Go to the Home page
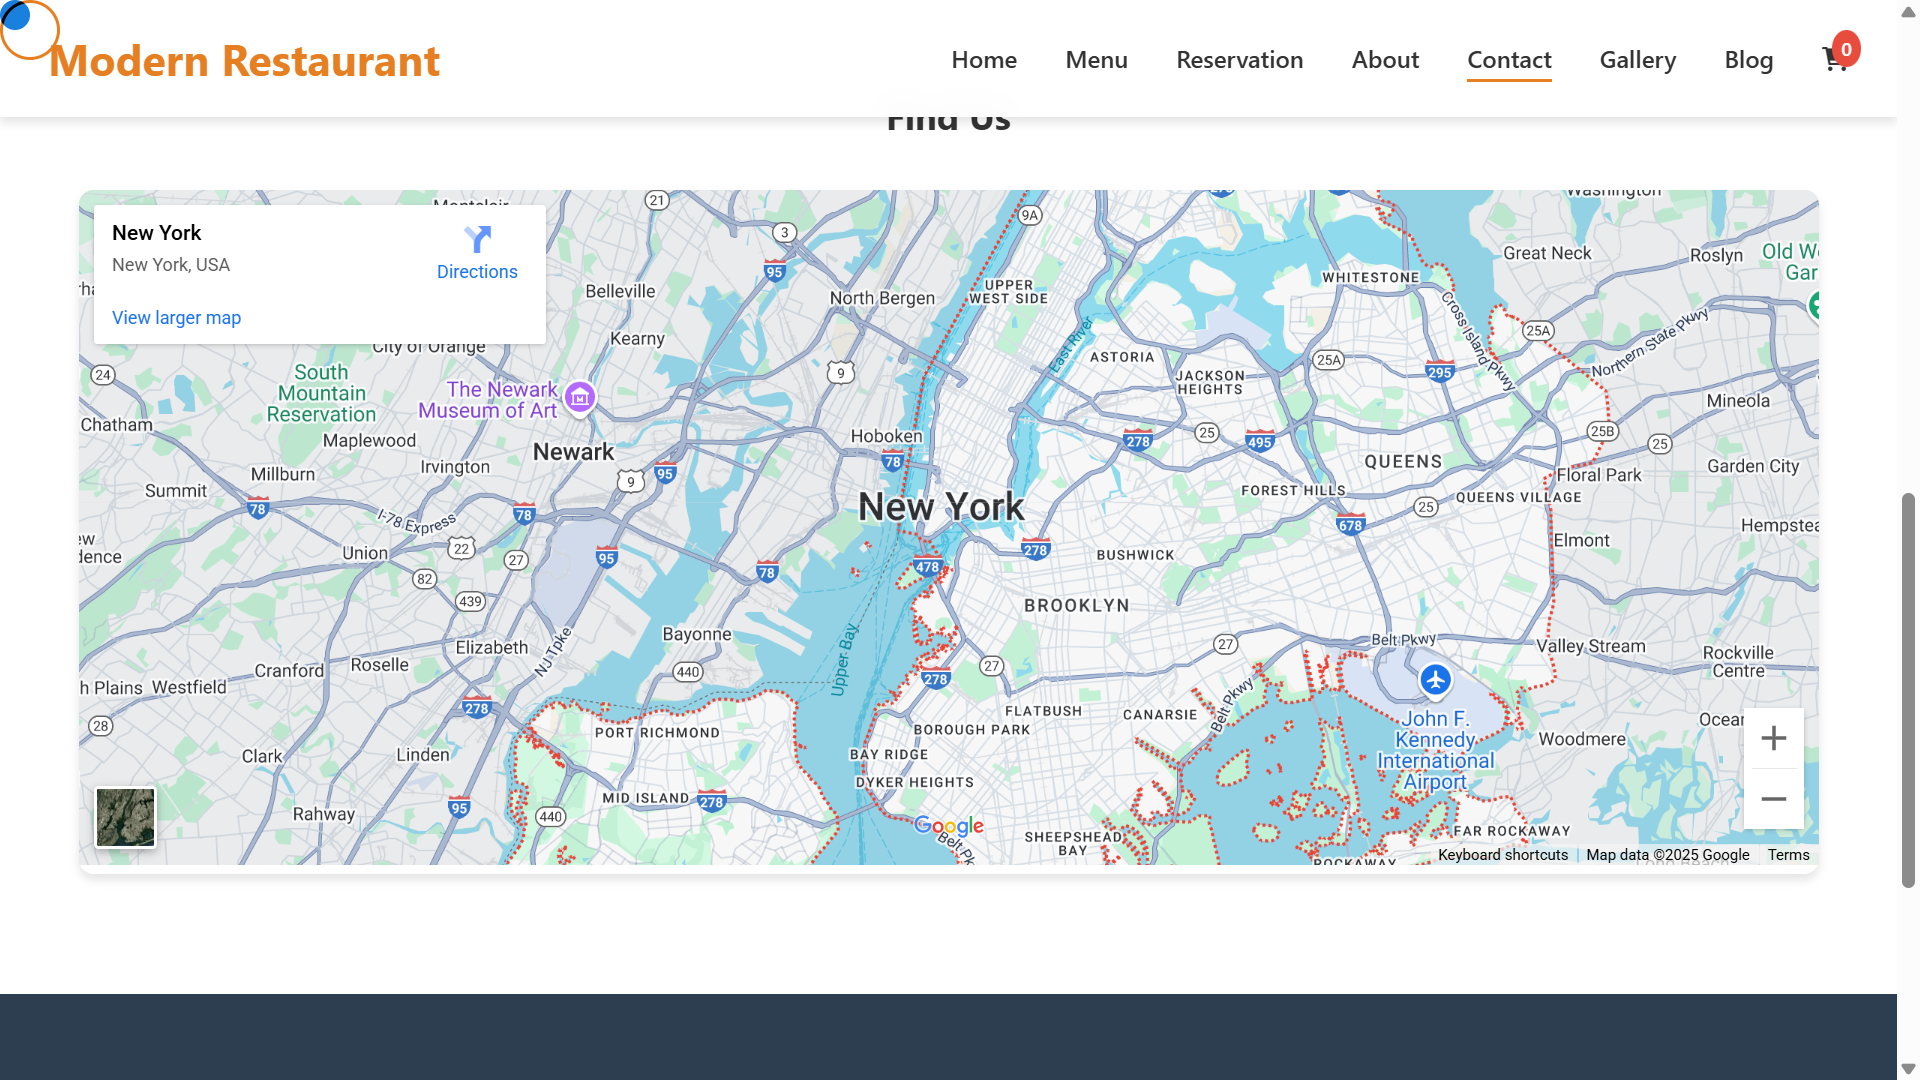This screenshot has width=1920, height=1080. 984,60
